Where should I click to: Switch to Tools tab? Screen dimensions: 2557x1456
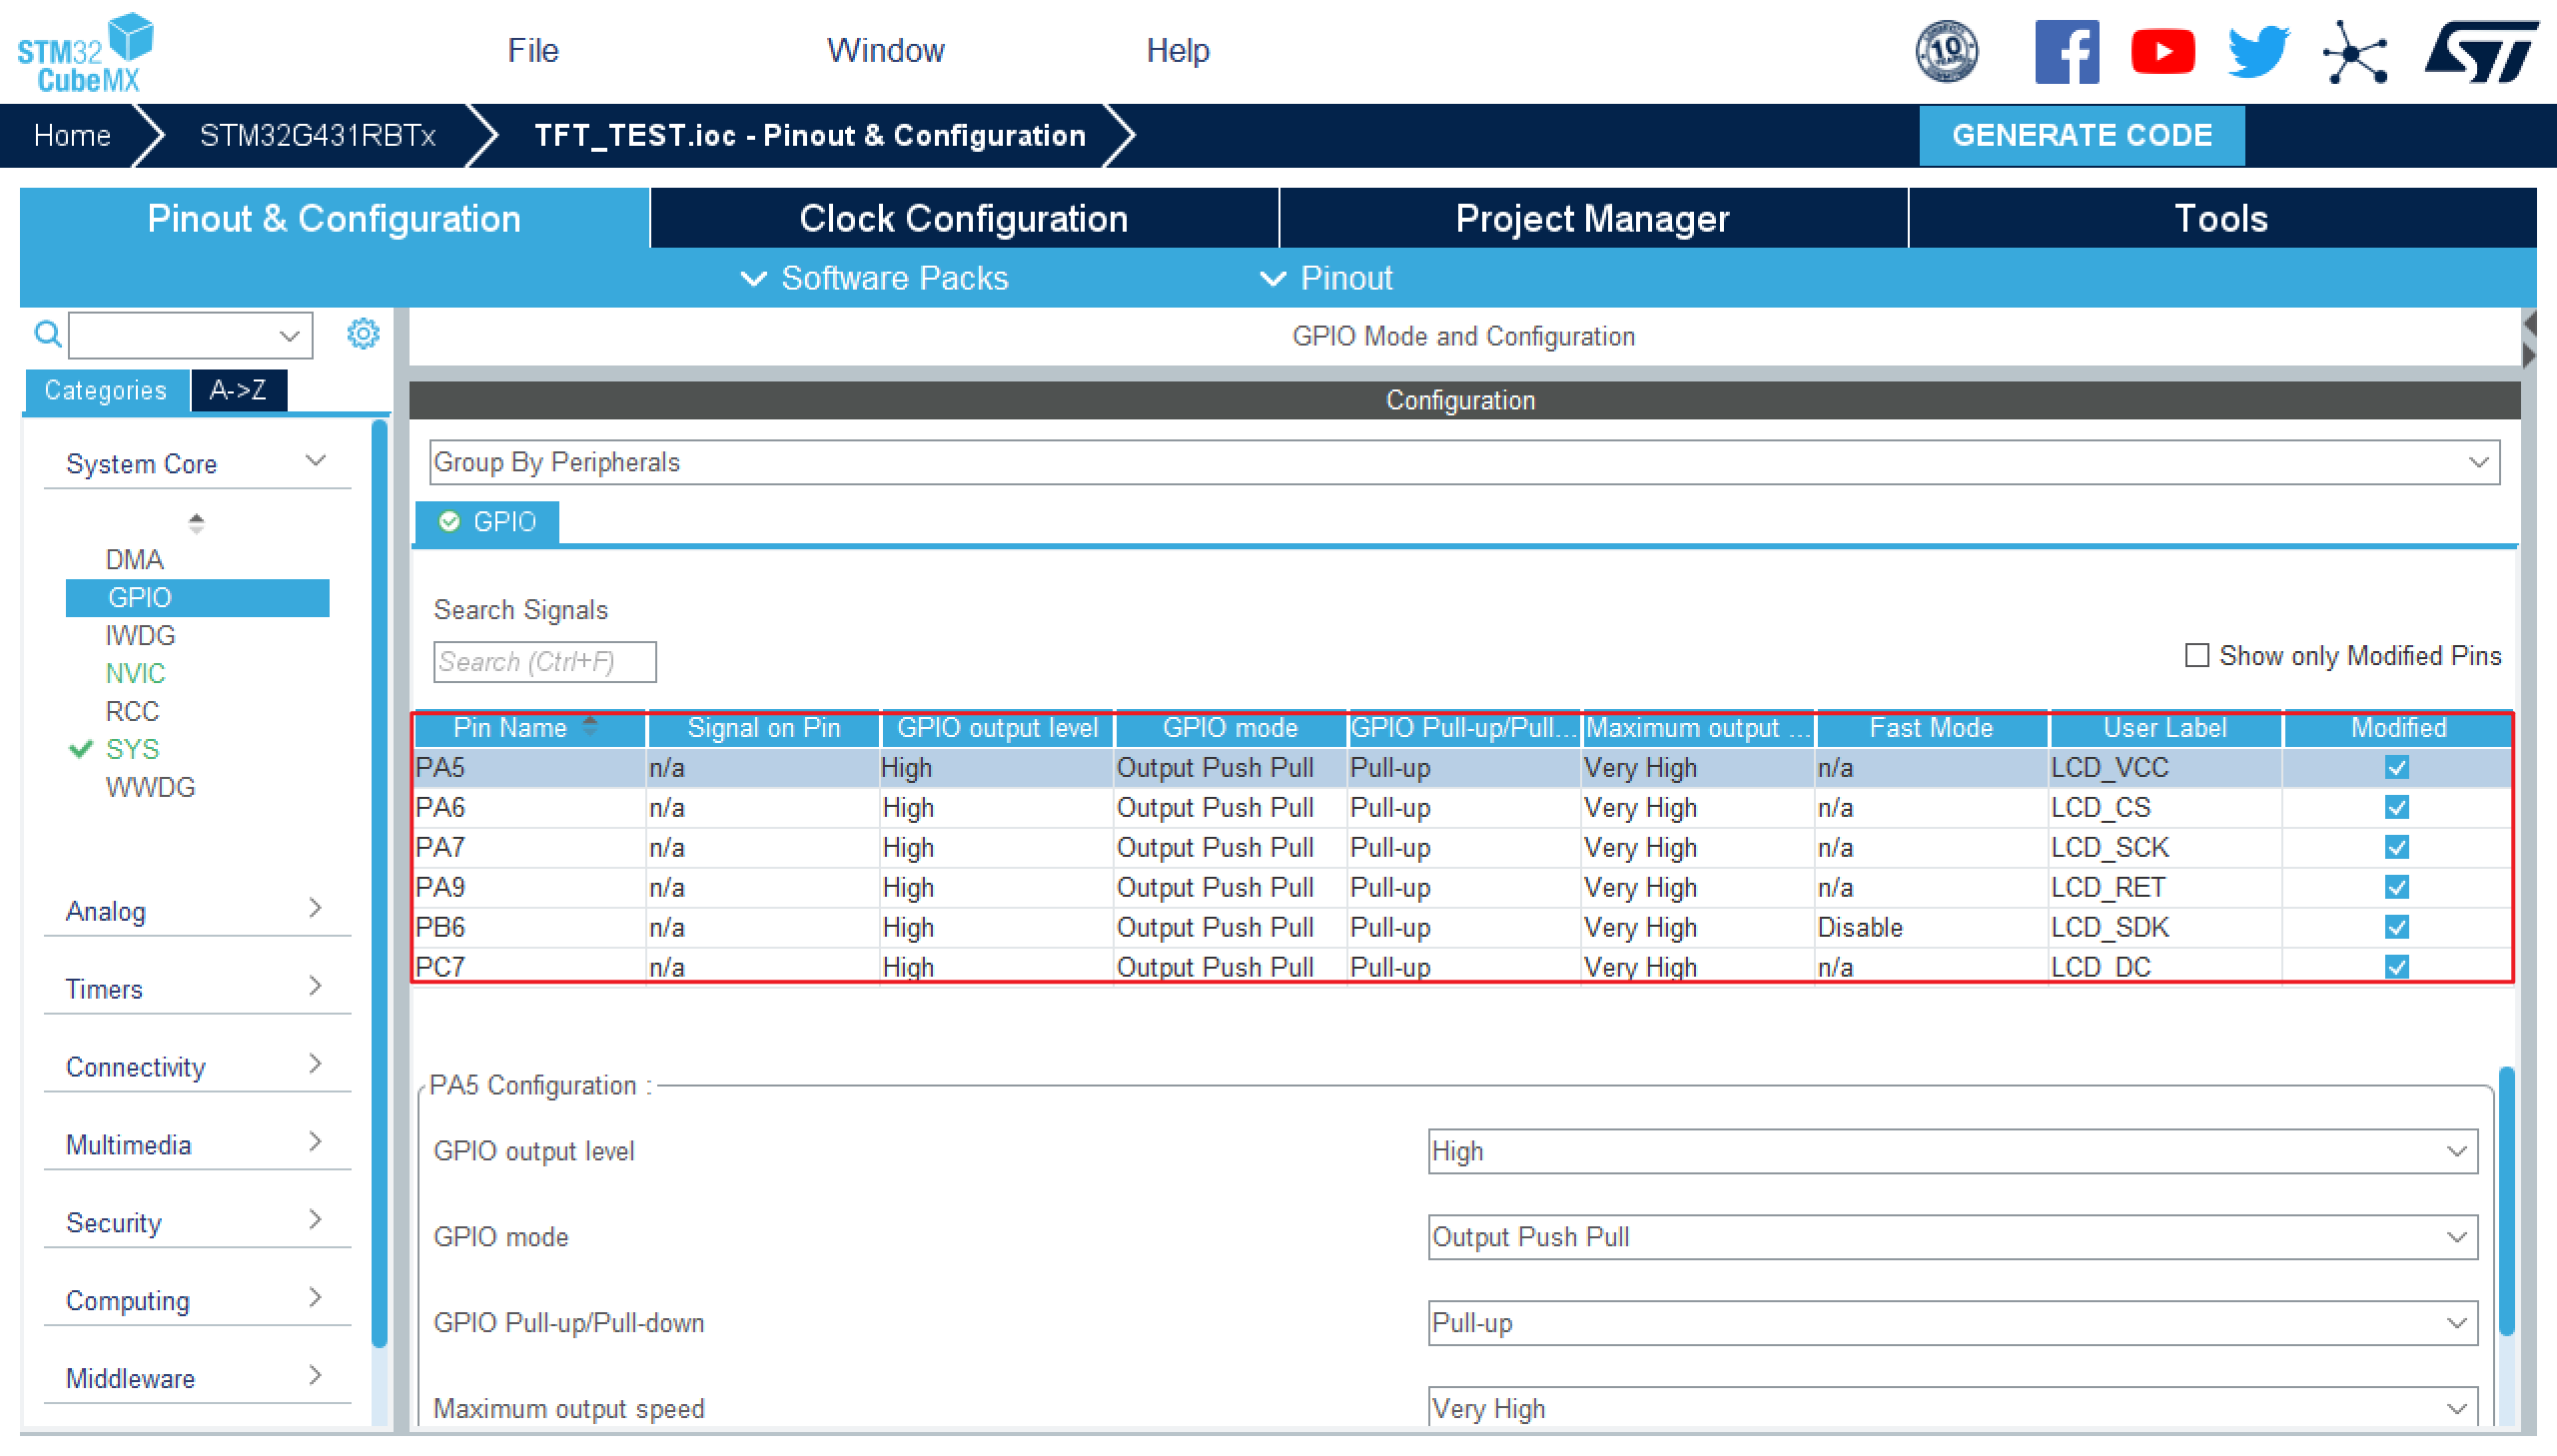point(2221,218)
